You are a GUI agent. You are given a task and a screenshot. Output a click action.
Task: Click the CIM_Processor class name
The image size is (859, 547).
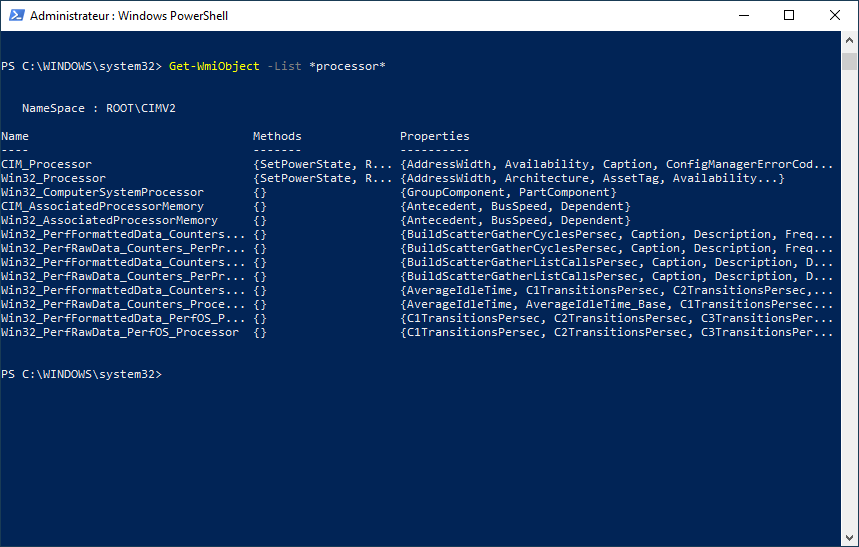click(47, 164)
